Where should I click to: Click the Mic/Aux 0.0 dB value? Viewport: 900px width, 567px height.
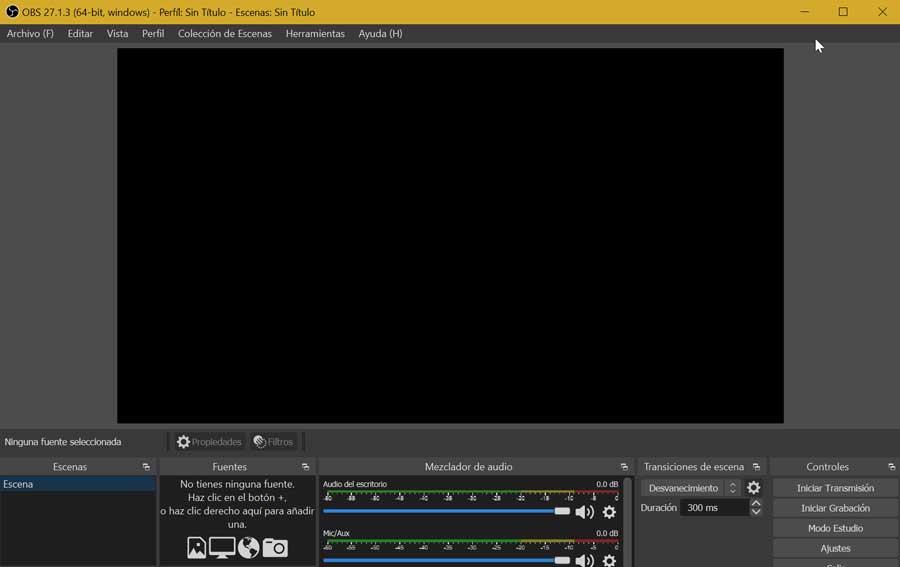coord(607,533)
